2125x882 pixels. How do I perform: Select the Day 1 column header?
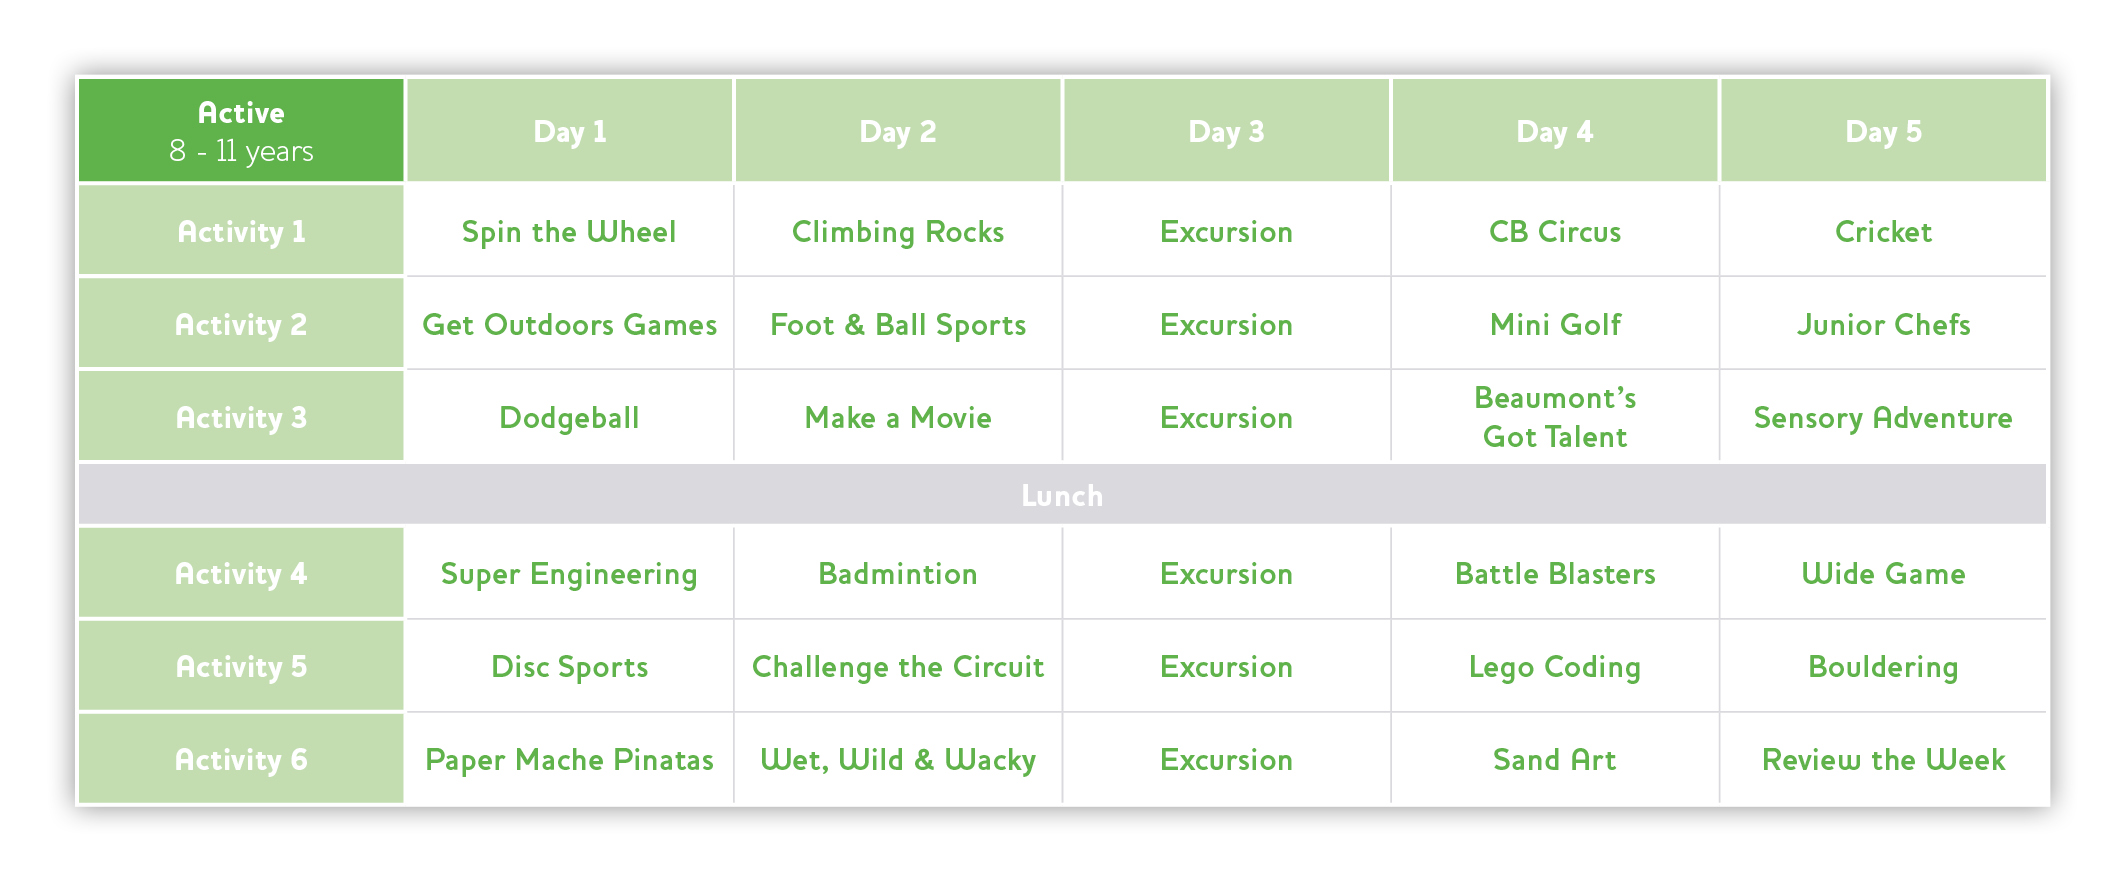click(x=570, y=130)
